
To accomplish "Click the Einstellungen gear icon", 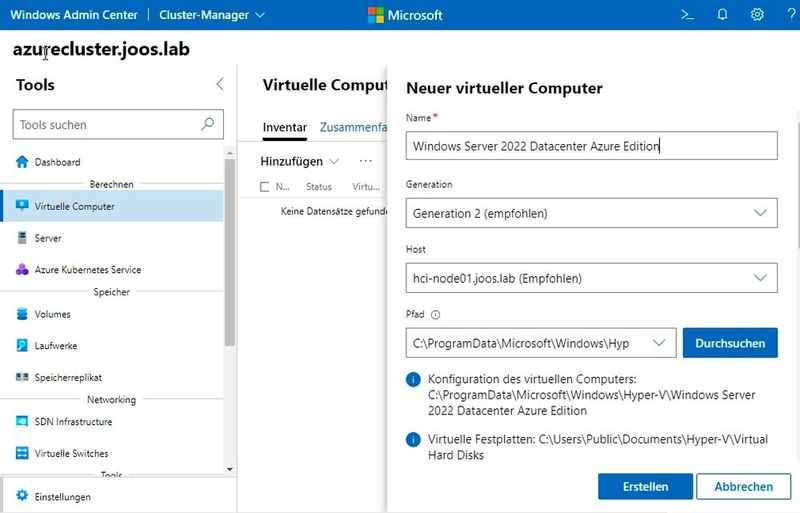I will (x=22, y=495).
